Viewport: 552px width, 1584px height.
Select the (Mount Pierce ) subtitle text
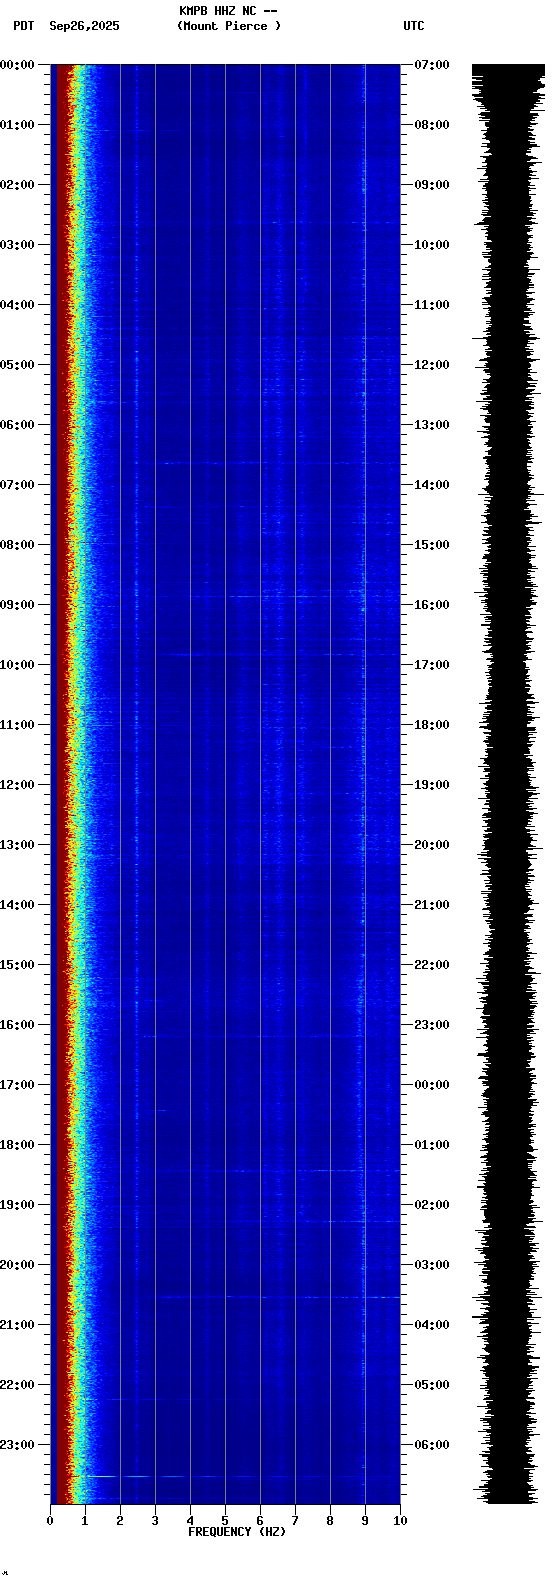229,26
